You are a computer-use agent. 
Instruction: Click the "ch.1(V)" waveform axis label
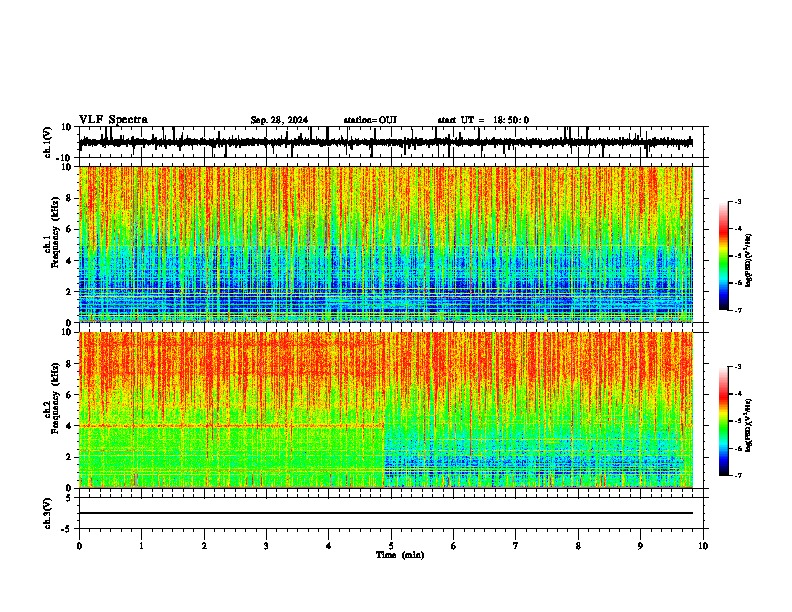[x=48, y=142]
